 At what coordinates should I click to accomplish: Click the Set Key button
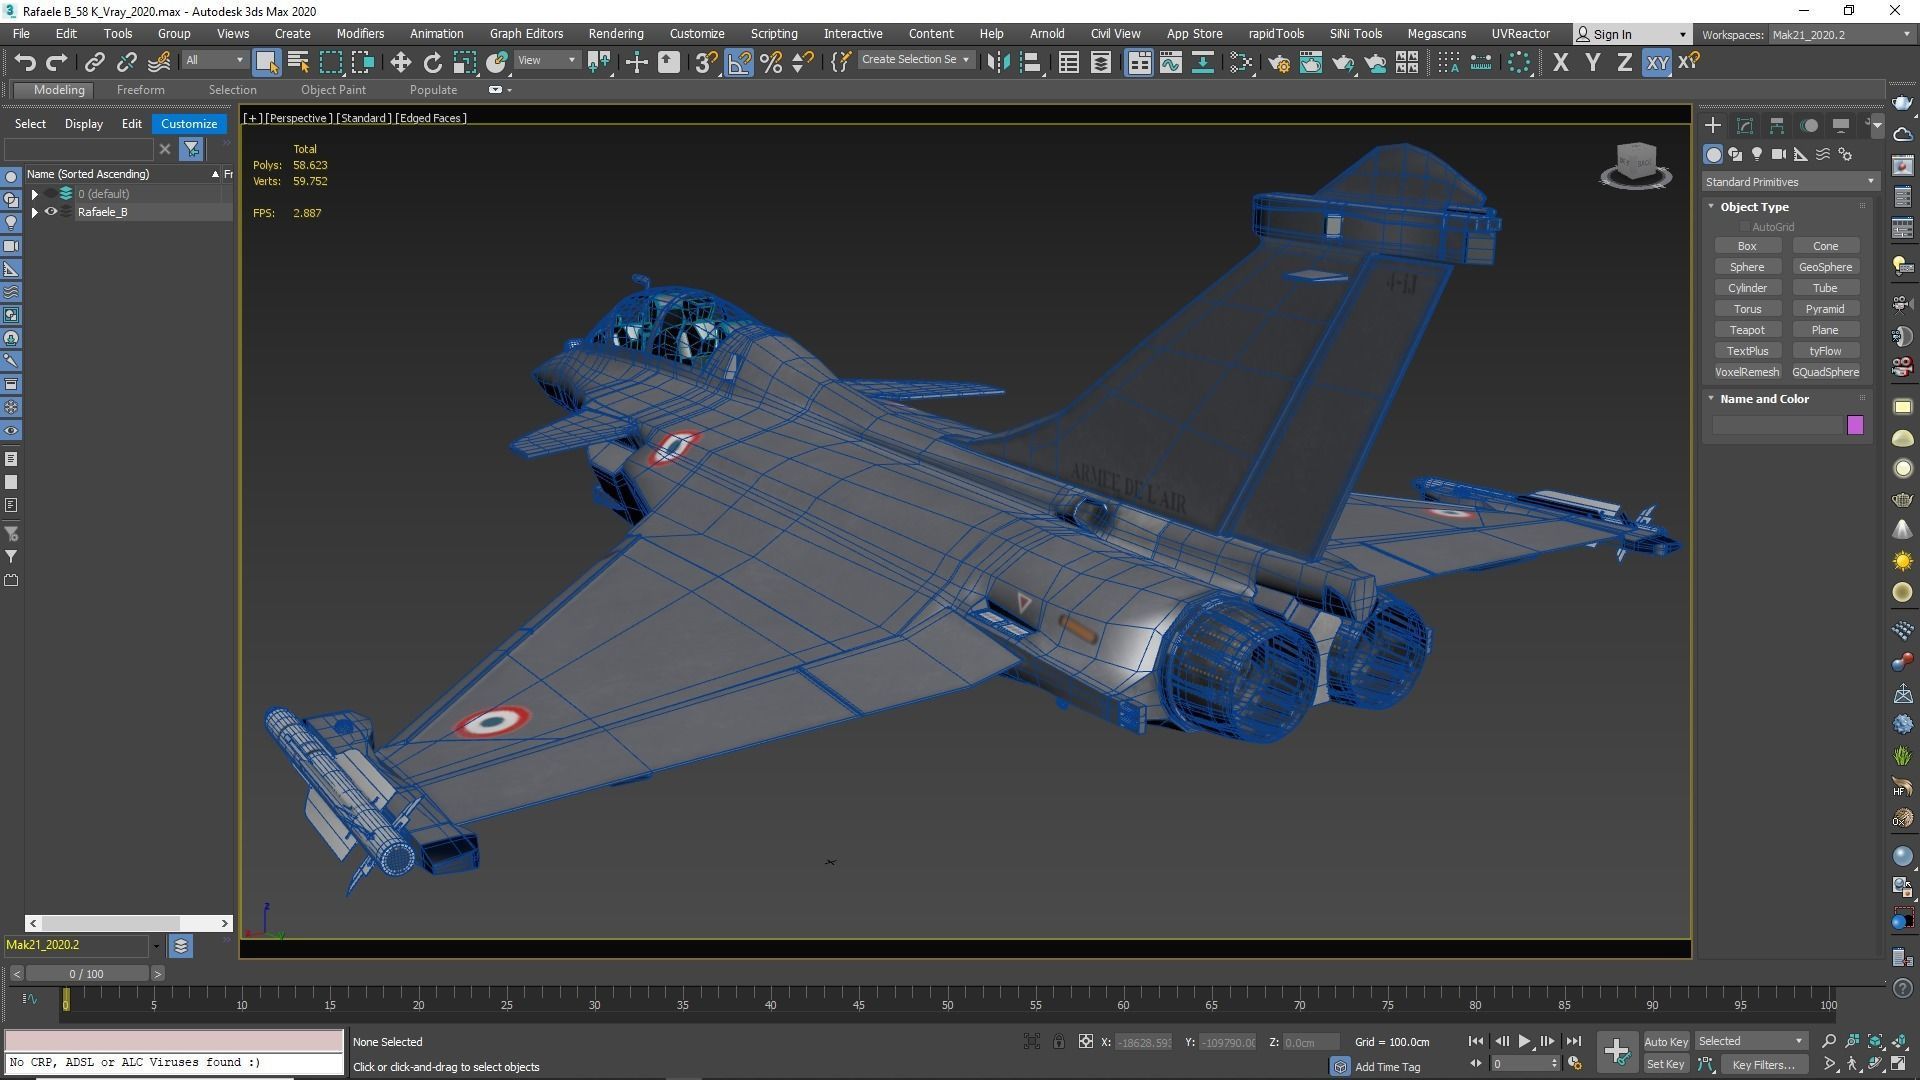click(x=1666, y=1065)
